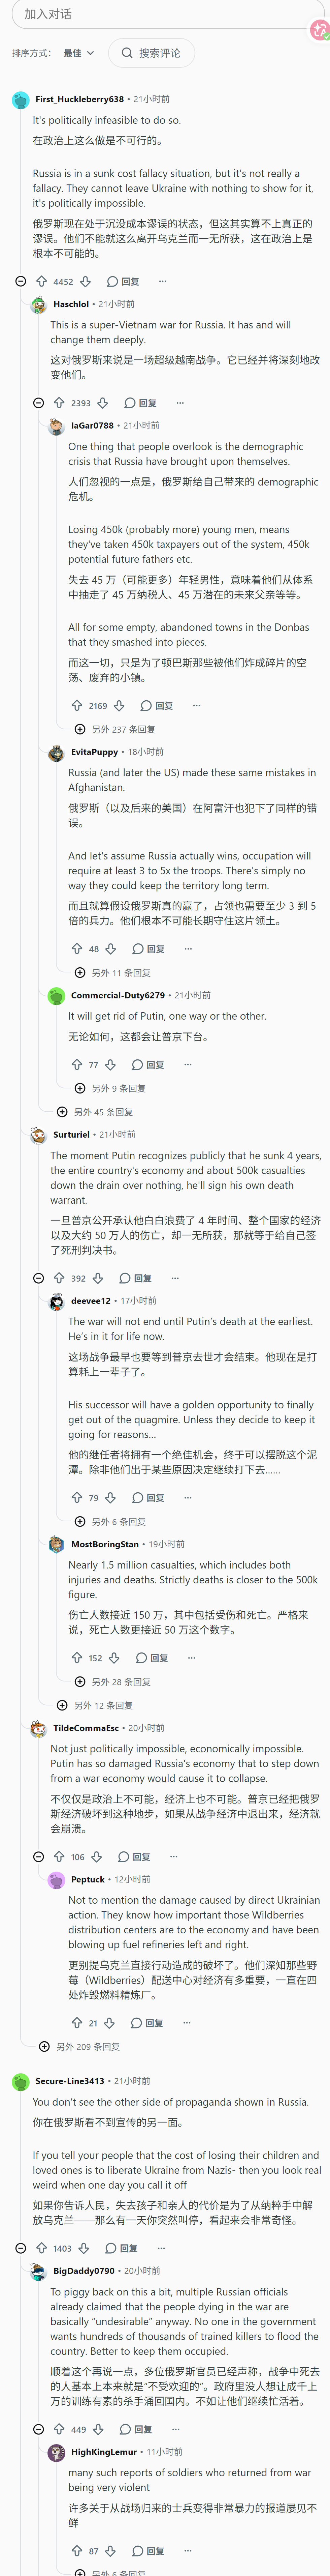This screenshot has height=2576, width=330.
Task: Collapse Haschlol's reply thread
Action: 38,403
